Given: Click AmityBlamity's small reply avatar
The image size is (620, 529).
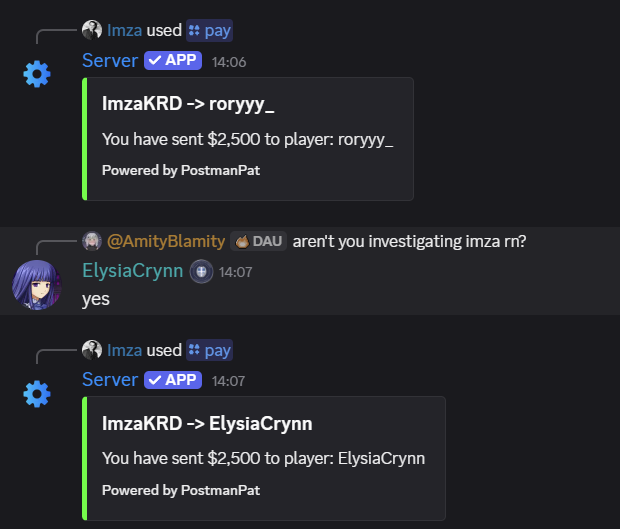Looking at the screenshot, I should point(92,241).
